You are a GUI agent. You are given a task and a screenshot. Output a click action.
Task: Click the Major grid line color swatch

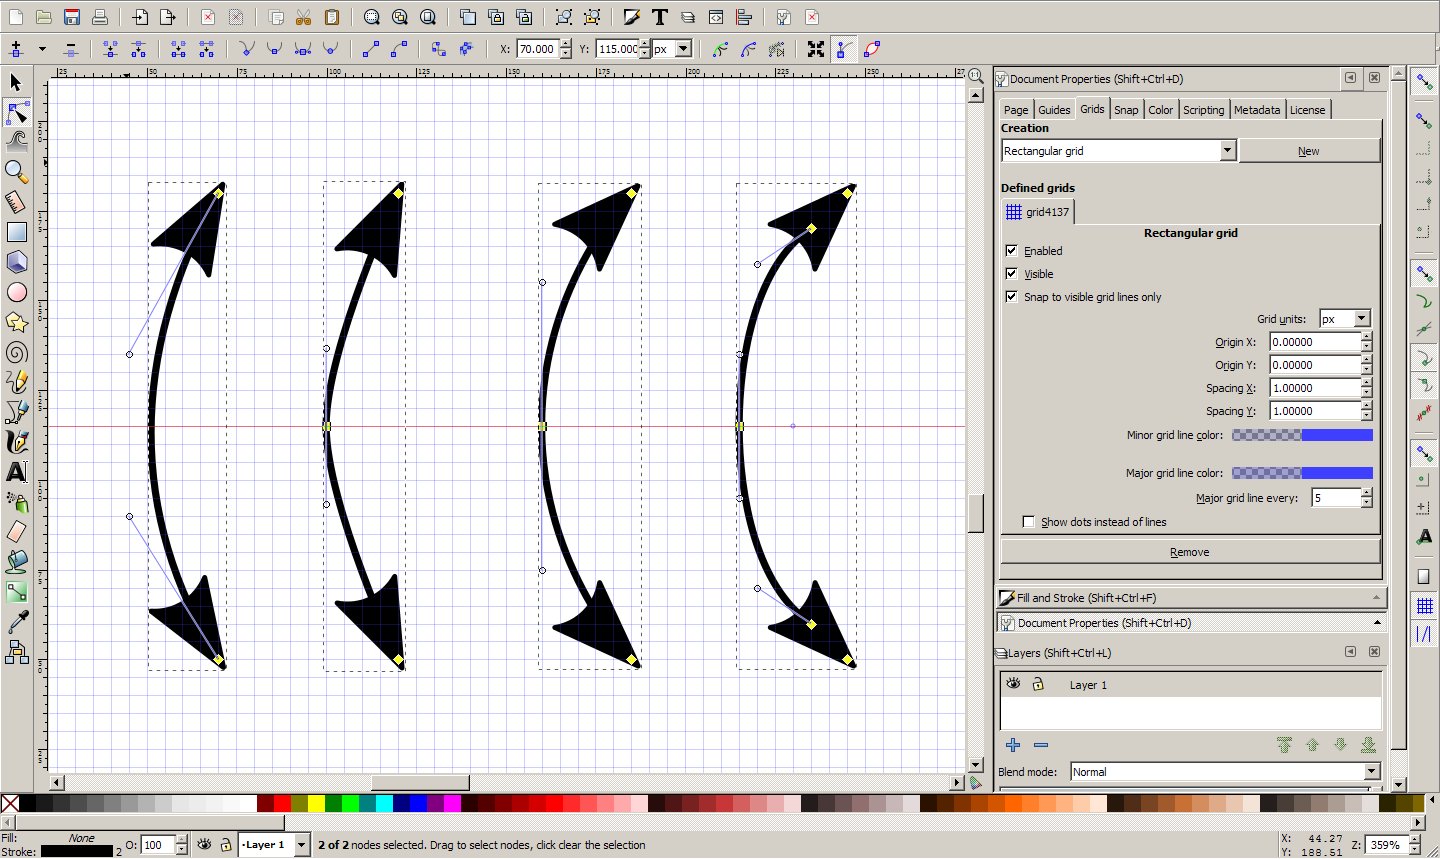pos(1302,473)
